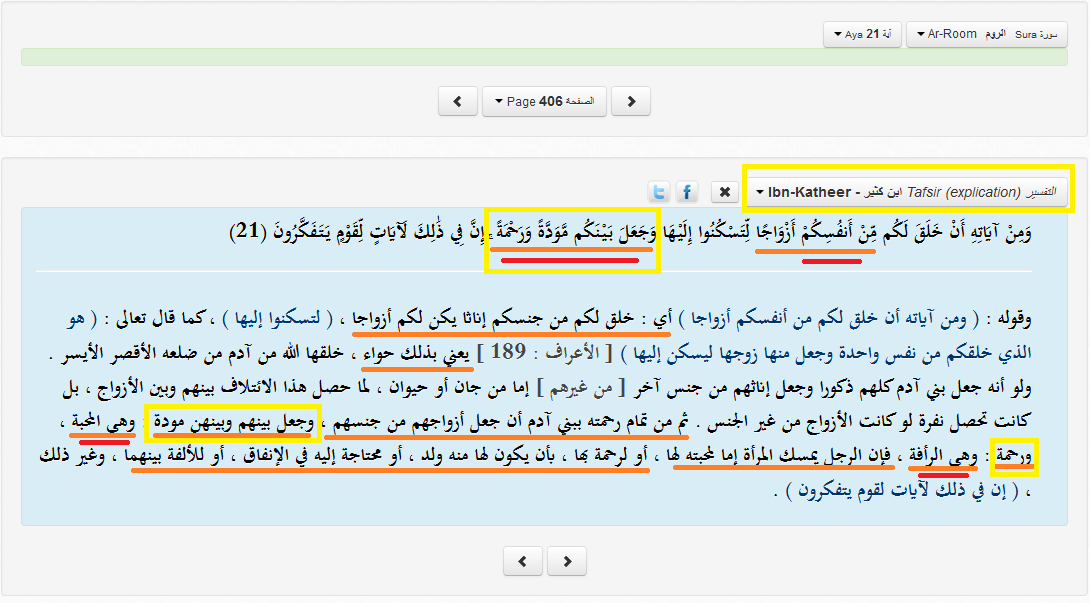Click the word وقوله starting the tafsir
This screenshot has height=603, width=1090.
click(1015, 319)
